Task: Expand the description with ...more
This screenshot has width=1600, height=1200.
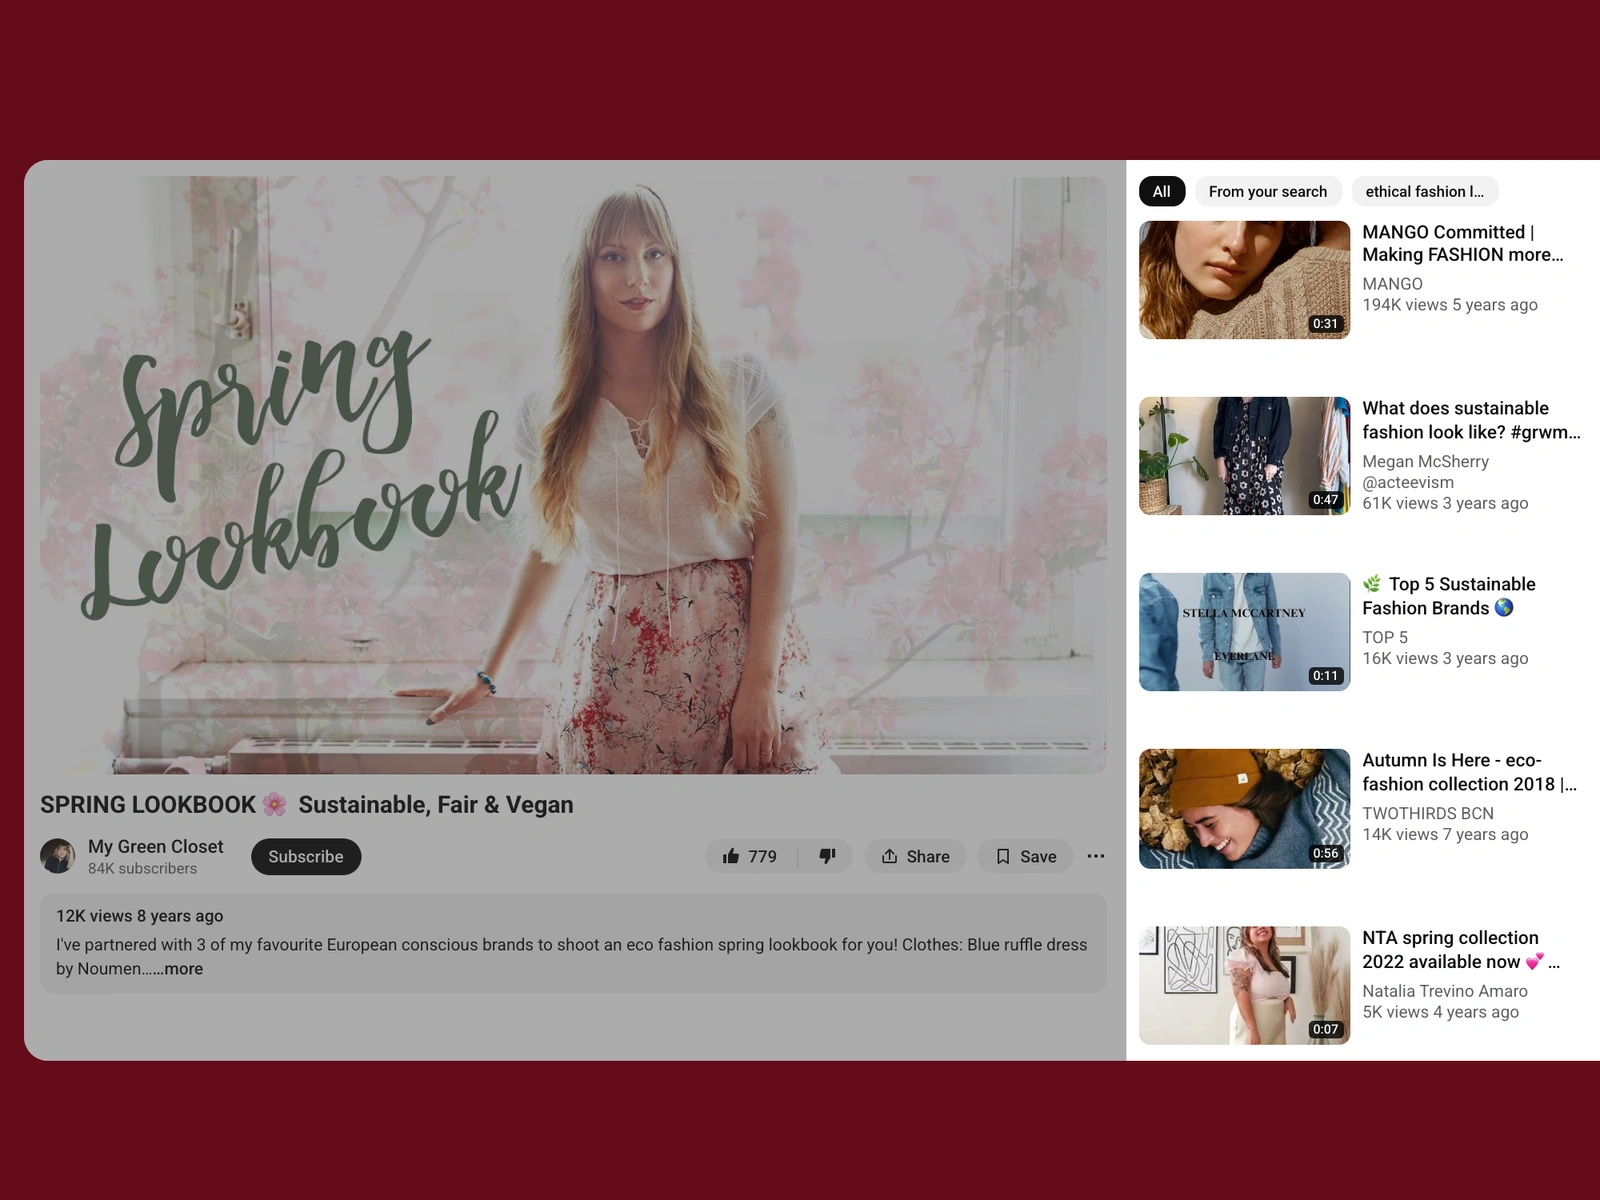Action: coord(180,968)
